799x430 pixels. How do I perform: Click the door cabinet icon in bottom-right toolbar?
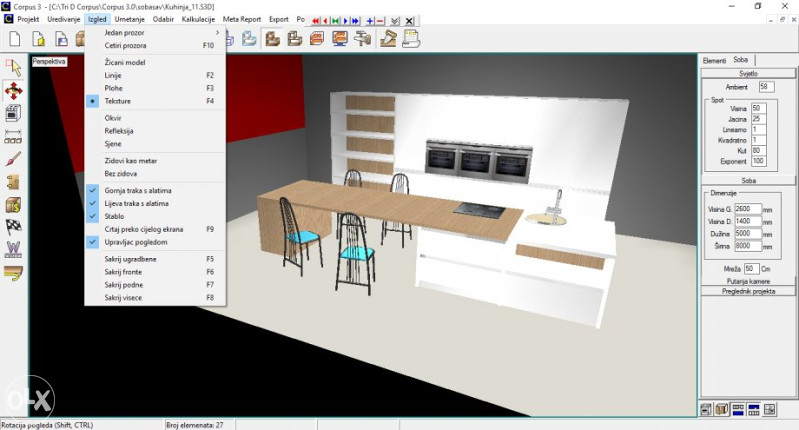[x=722, y=409]
